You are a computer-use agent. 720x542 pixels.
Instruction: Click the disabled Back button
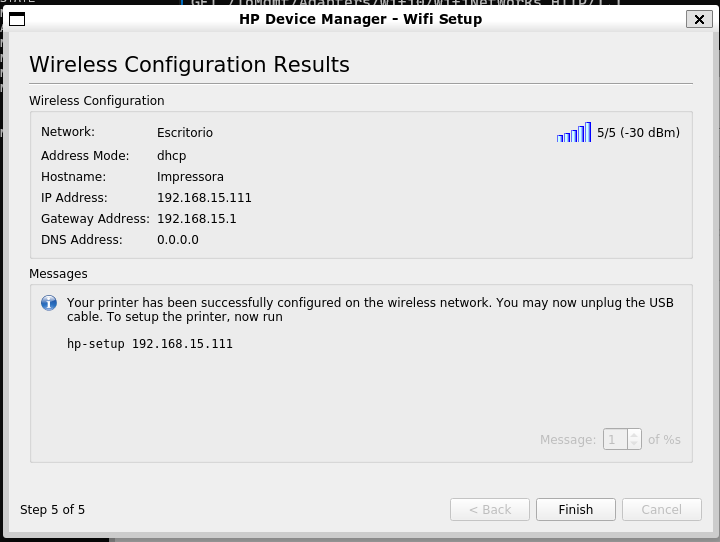[489, 509]
